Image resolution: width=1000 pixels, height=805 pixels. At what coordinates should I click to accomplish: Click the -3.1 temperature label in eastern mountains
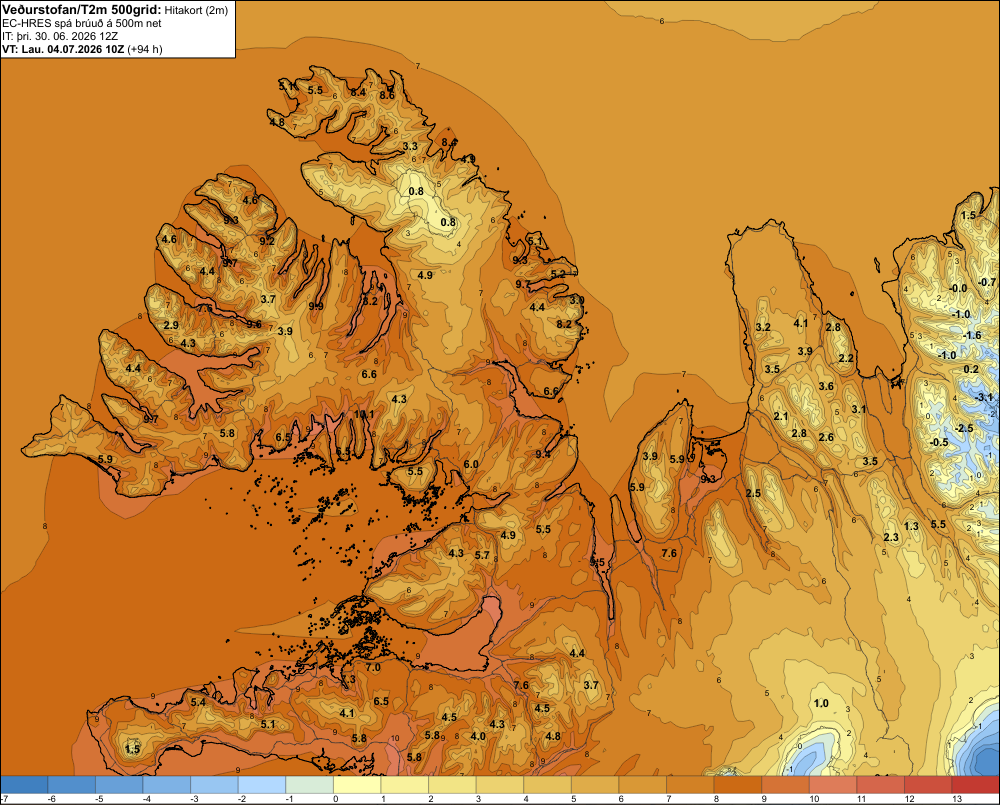click(983, 397)
